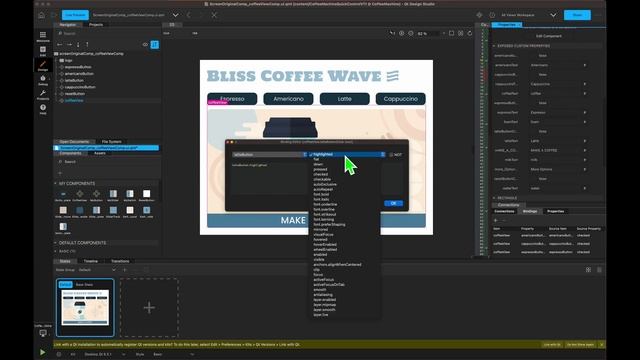Move item left with navigator left arrow
640x360 pixels.
[60, 44]
